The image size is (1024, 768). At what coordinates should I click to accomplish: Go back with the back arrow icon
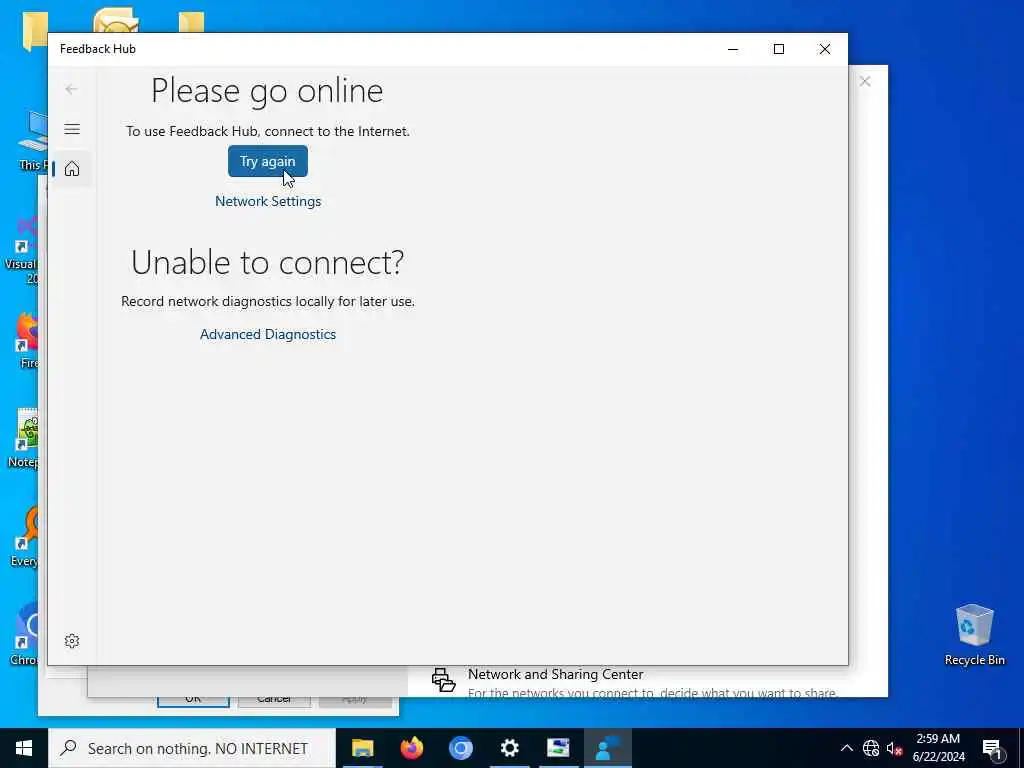[x=71, y=89]
